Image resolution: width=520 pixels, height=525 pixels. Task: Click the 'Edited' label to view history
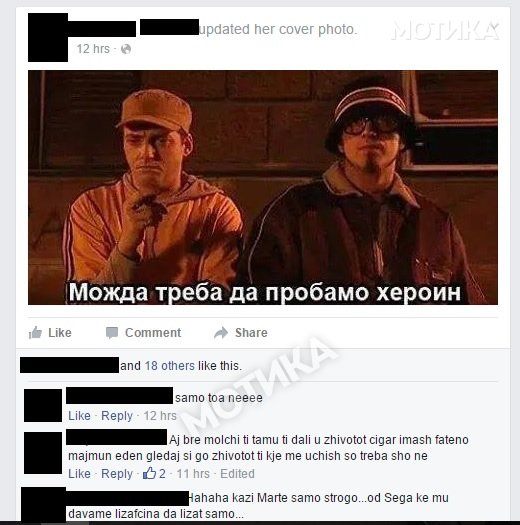point(237,474)
